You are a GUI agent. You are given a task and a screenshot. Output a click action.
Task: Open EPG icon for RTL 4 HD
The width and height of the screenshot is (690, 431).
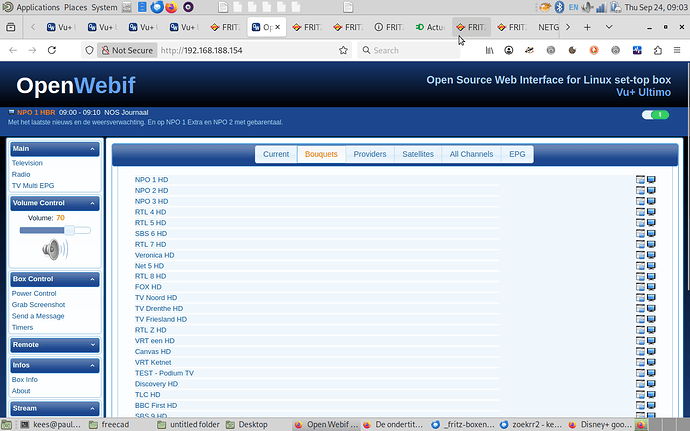(x=640, y=212)
